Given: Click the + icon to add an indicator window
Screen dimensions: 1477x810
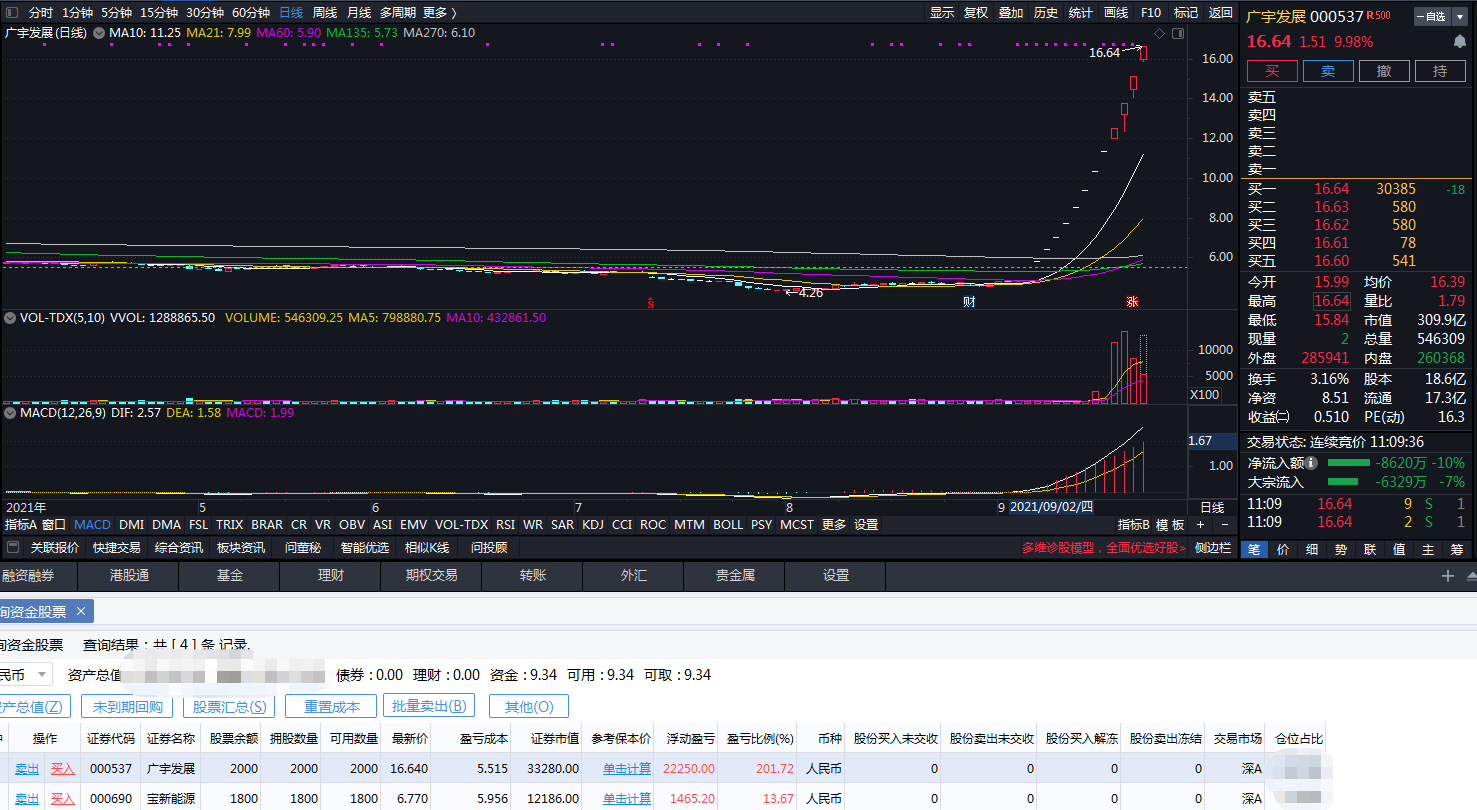Looking at the screenshot, I should tap(1199, 524).
